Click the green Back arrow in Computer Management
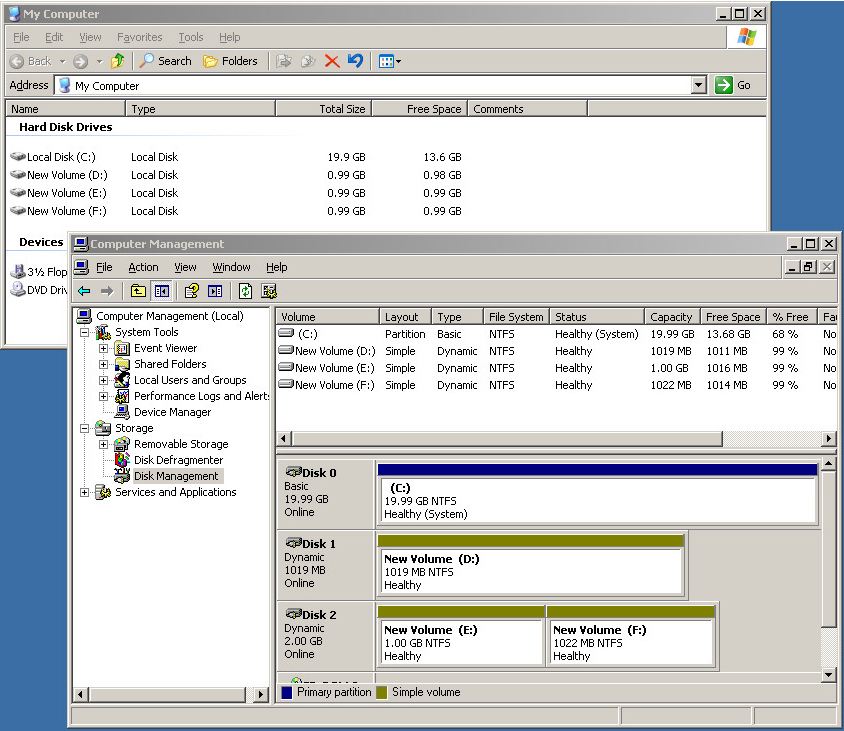 pos(84,291)
